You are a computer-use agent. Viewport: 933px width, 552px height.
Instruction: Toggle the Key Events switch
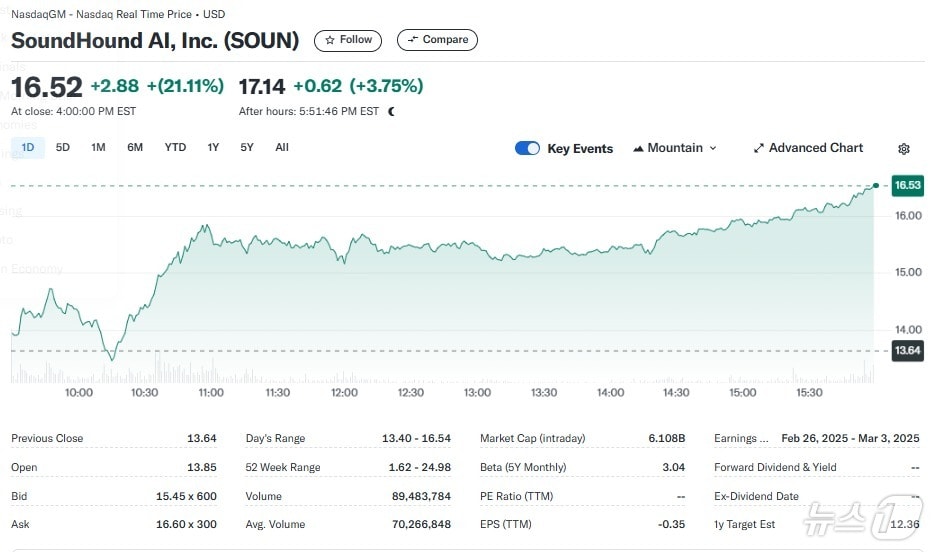click(x=527, y=148)
